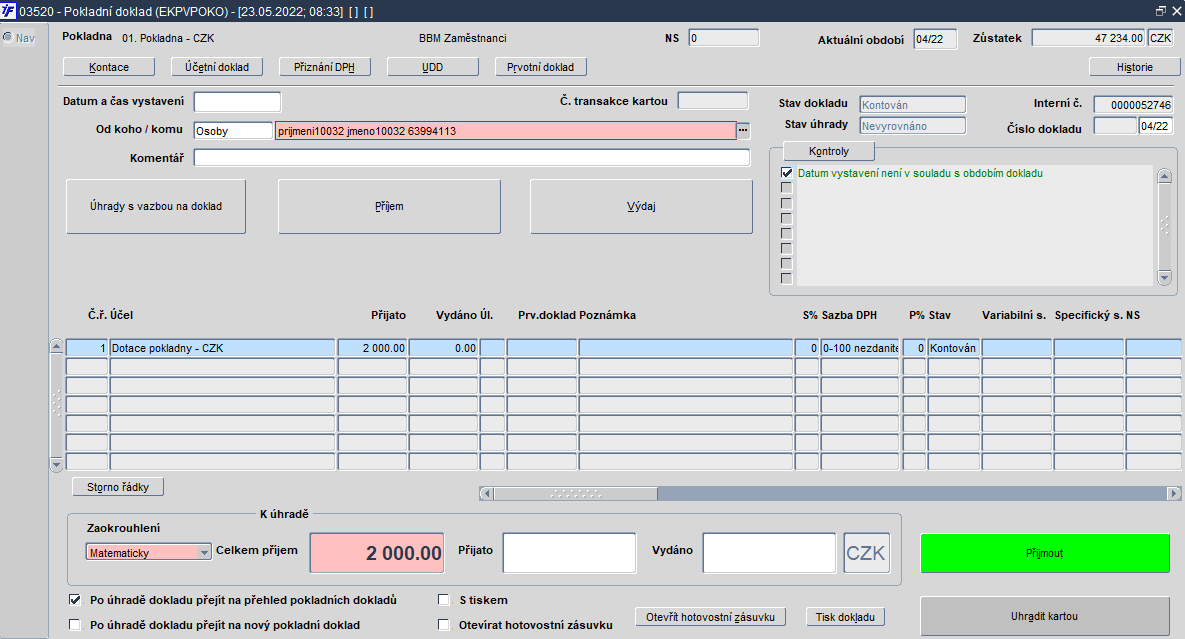Screen dimensions: 1185x639
Task: Click the Uhradit kartou button
Action: (1044, 616)
